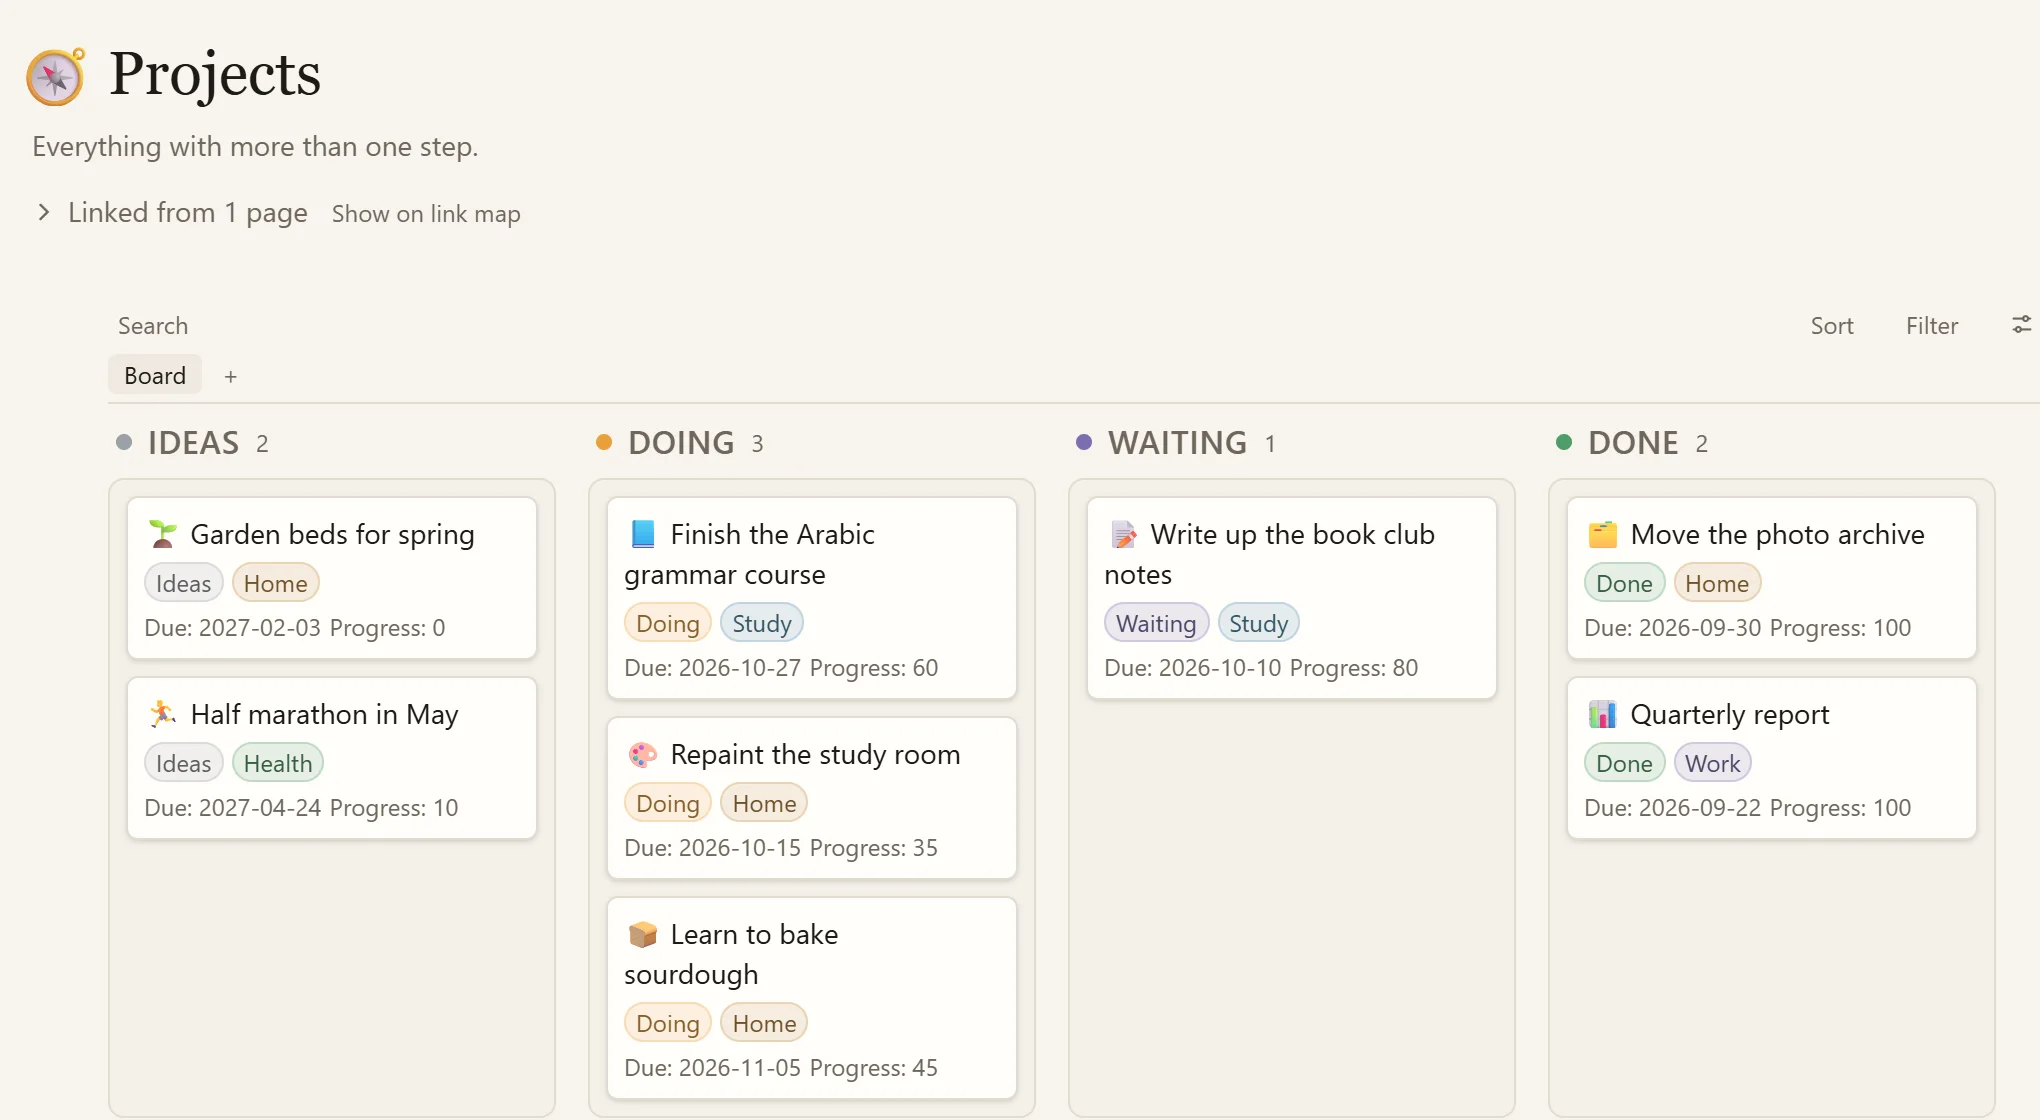Viewport: 2040px width, 1120px height.
Task: Open the view settings sliders icon
Action: point(2021,325)
